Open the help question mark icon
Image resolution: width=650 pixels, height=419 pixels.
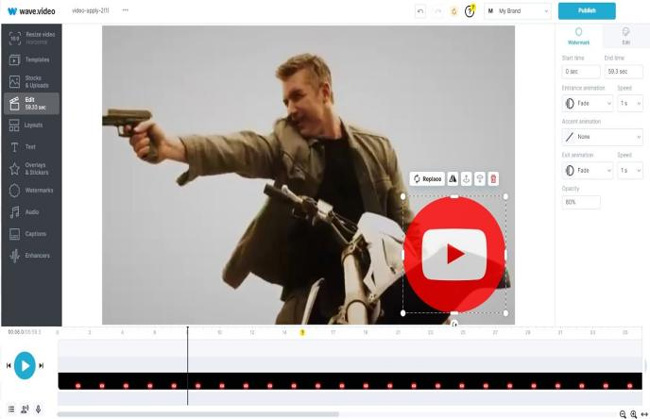[470, 11]
